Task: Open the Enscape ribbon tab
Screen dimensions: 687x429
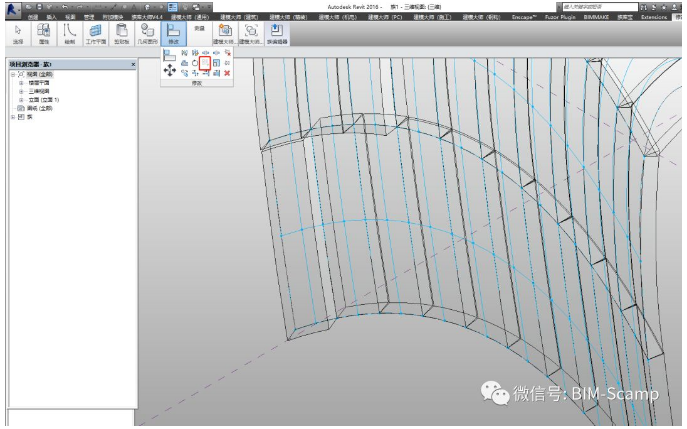Action: (x=524, y=17)
